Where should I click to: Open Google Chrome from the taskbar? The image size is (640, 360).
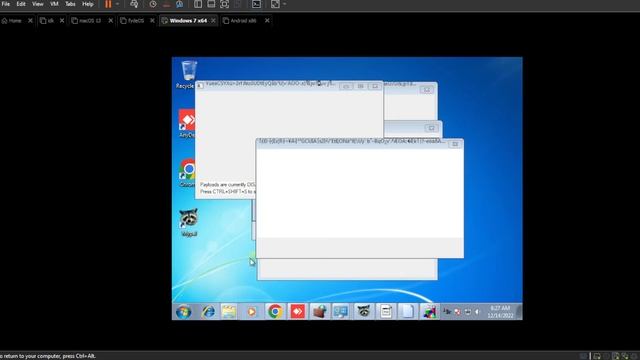[x=275, y=312]
